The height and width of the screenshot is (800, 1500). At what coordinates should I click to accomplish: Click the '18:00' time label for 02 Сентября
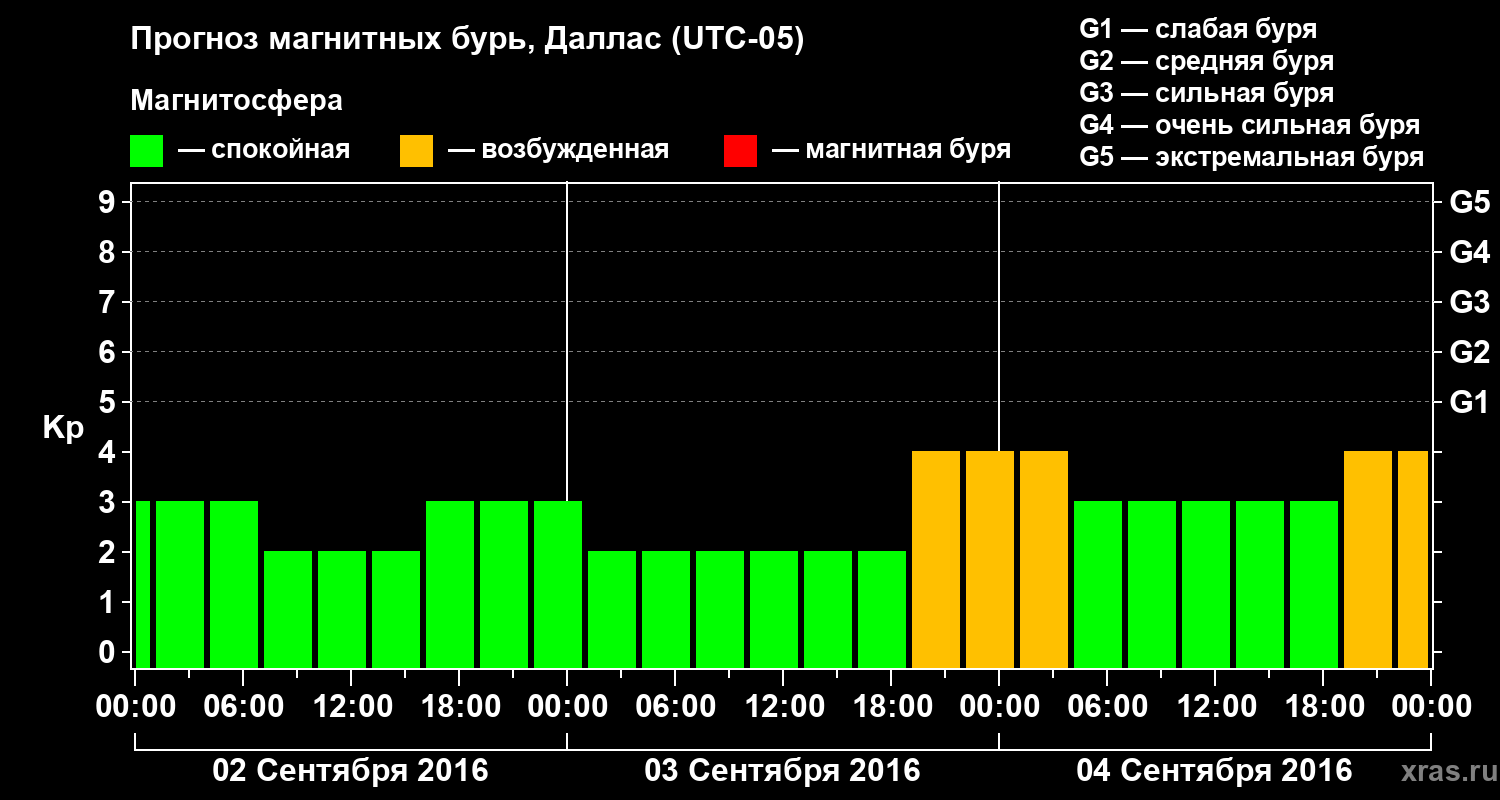click(459, 707)
